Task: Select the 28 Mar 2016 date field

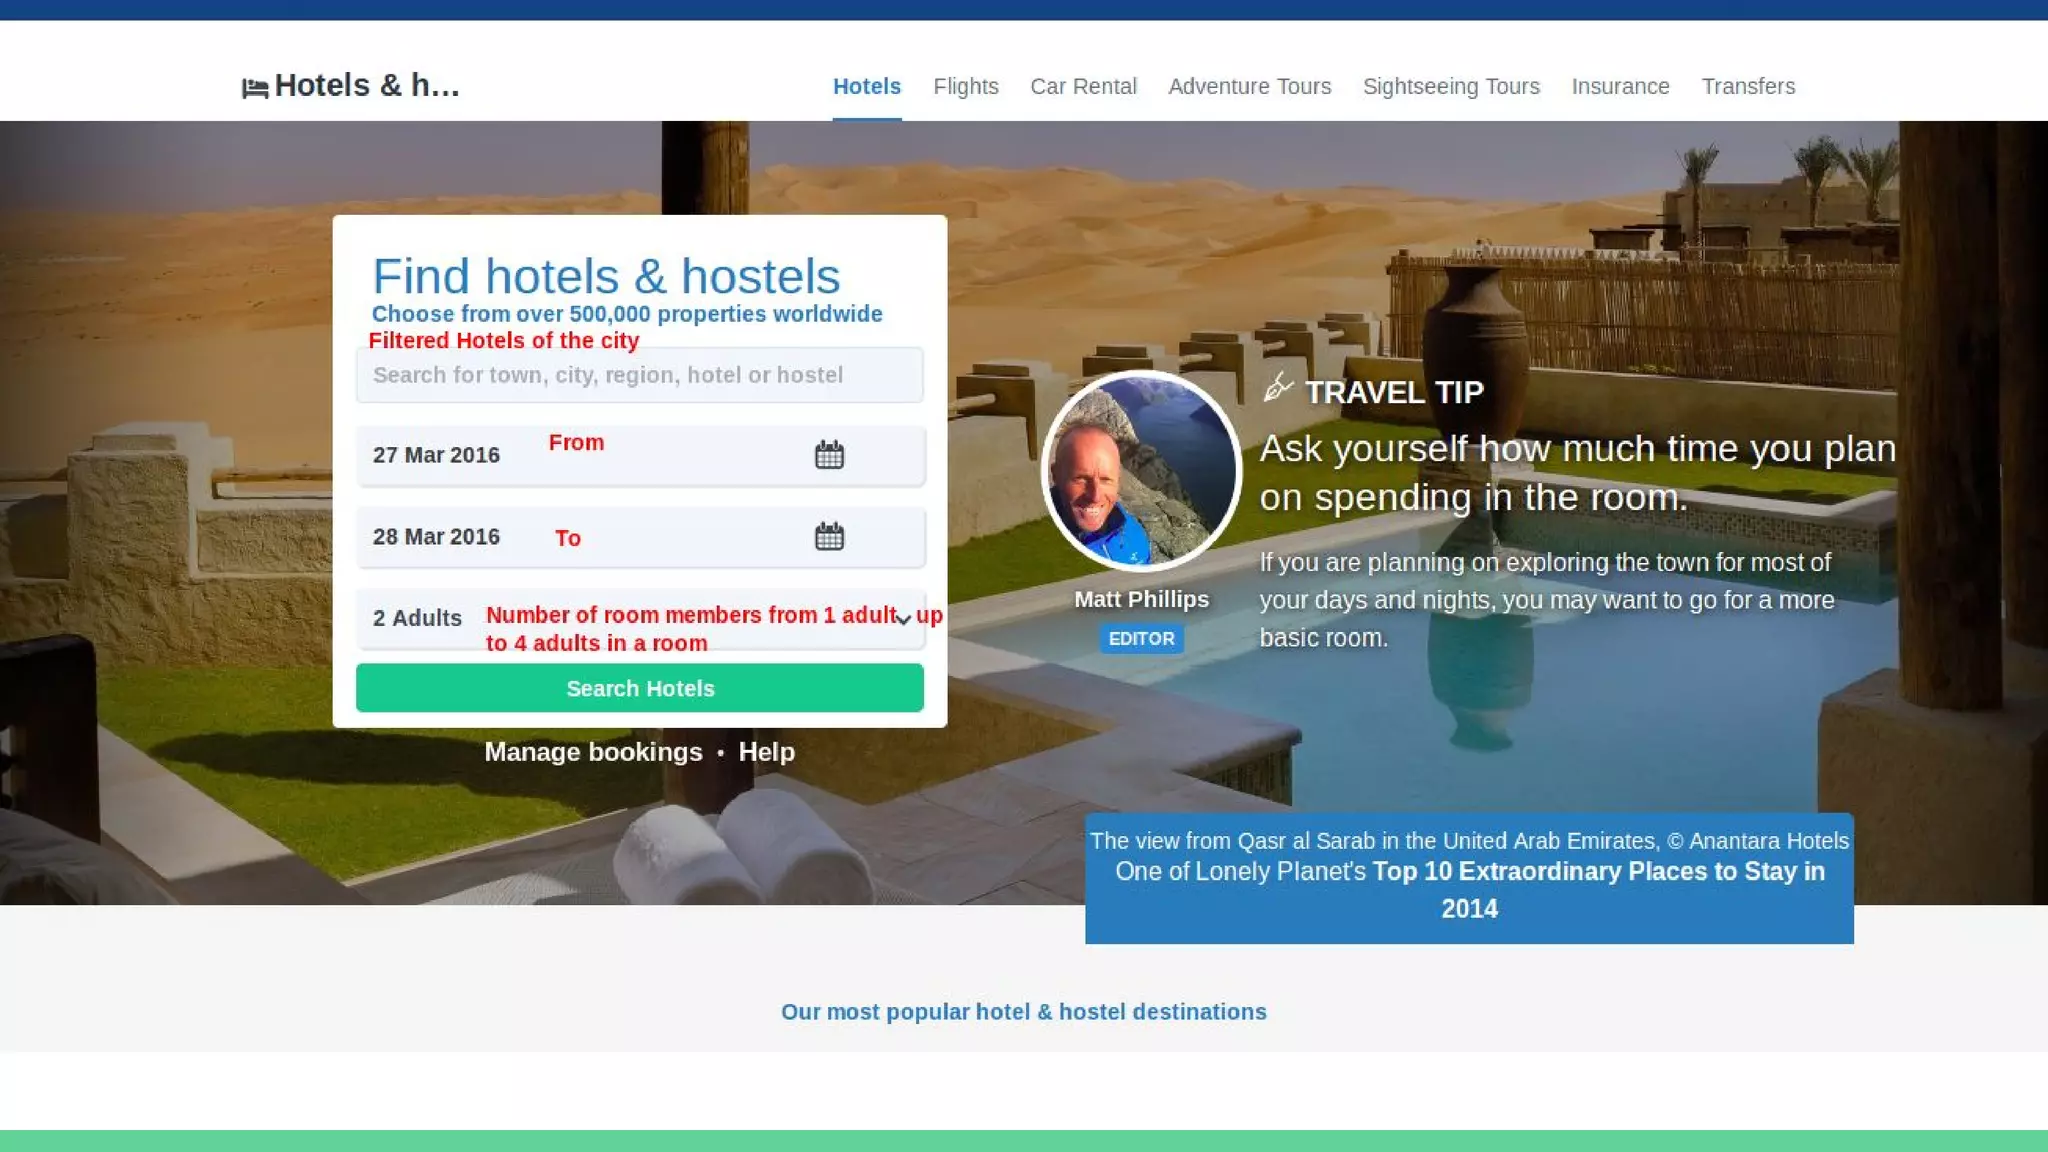Action: (641, 538)
